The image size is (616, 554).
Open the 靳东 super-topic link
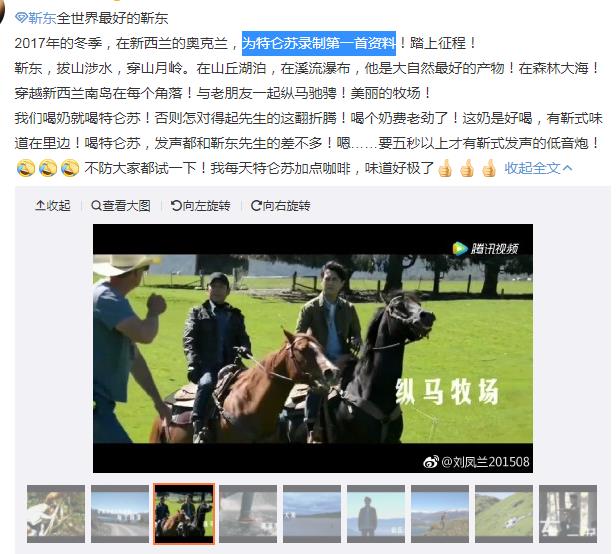coord(42,18)
